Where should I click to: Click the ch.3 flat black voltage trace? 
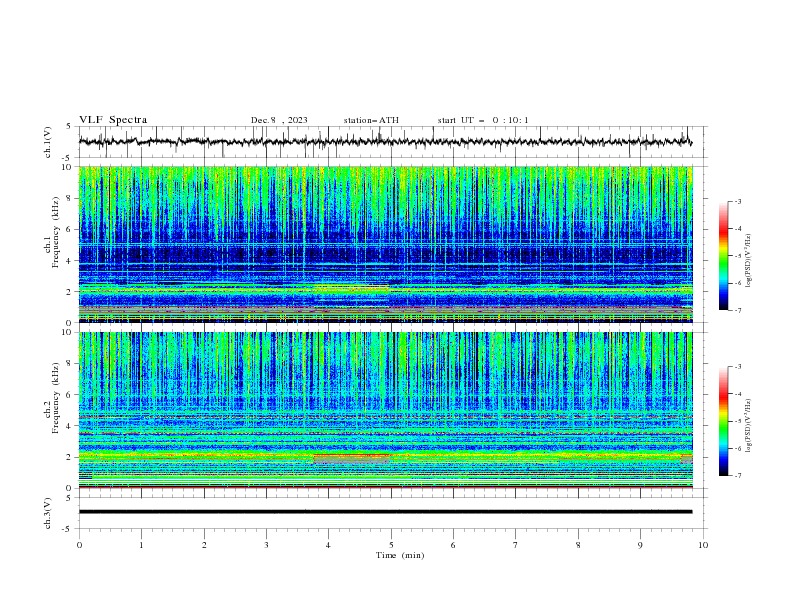click(x=385, y=512)
